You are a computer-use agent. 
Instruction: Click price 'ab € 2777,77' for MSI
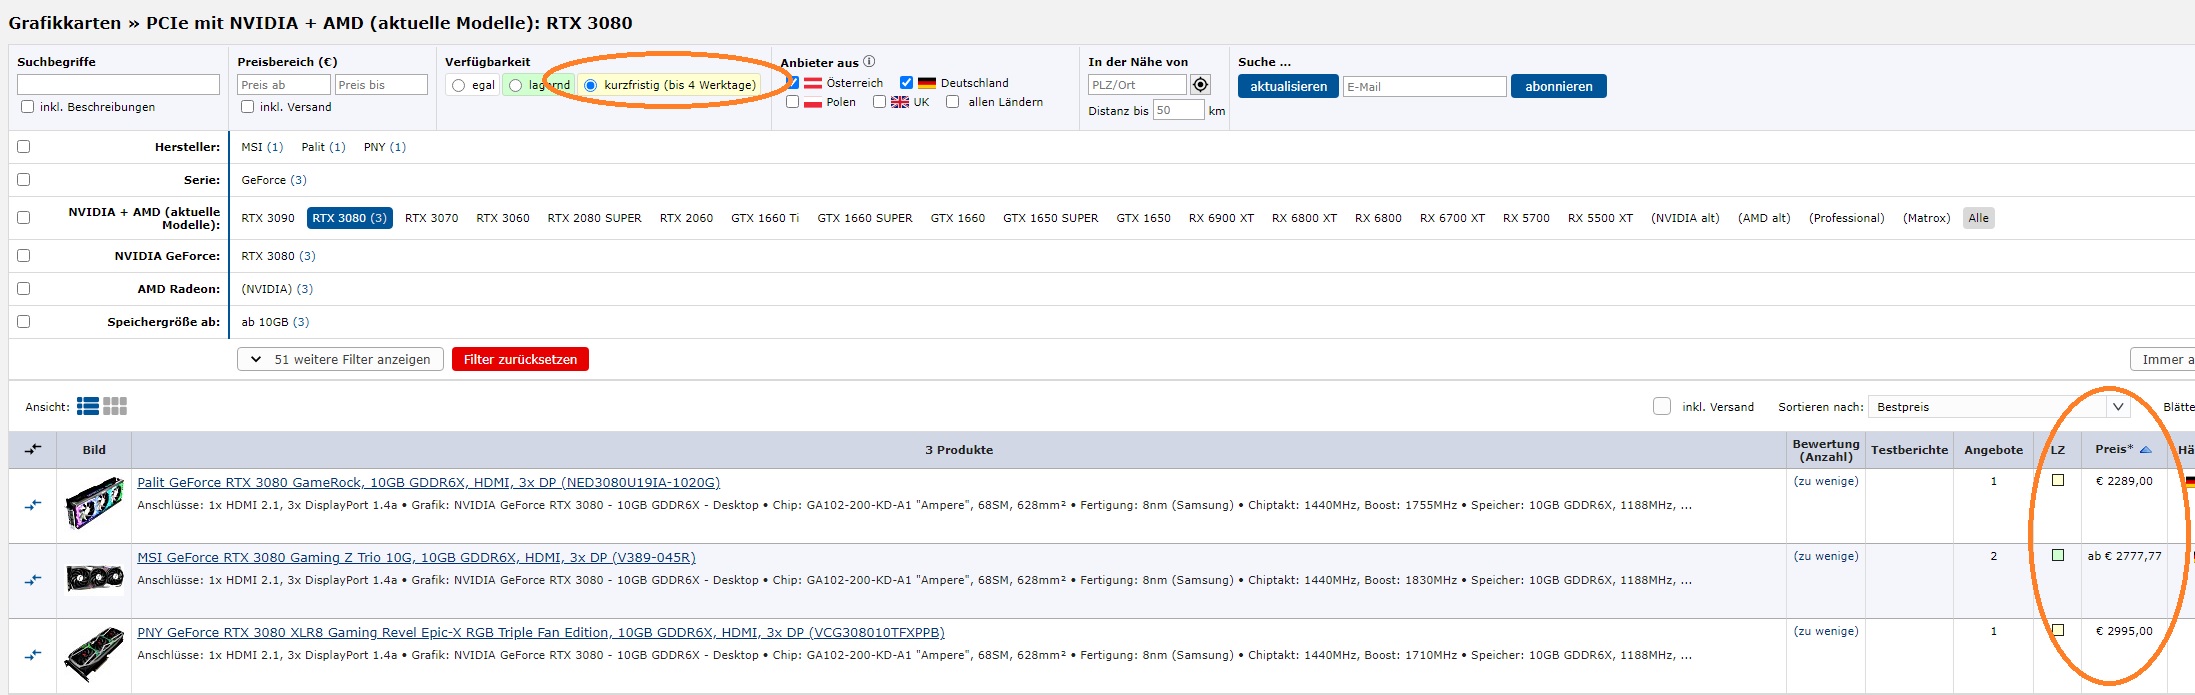click(2124, 556)
